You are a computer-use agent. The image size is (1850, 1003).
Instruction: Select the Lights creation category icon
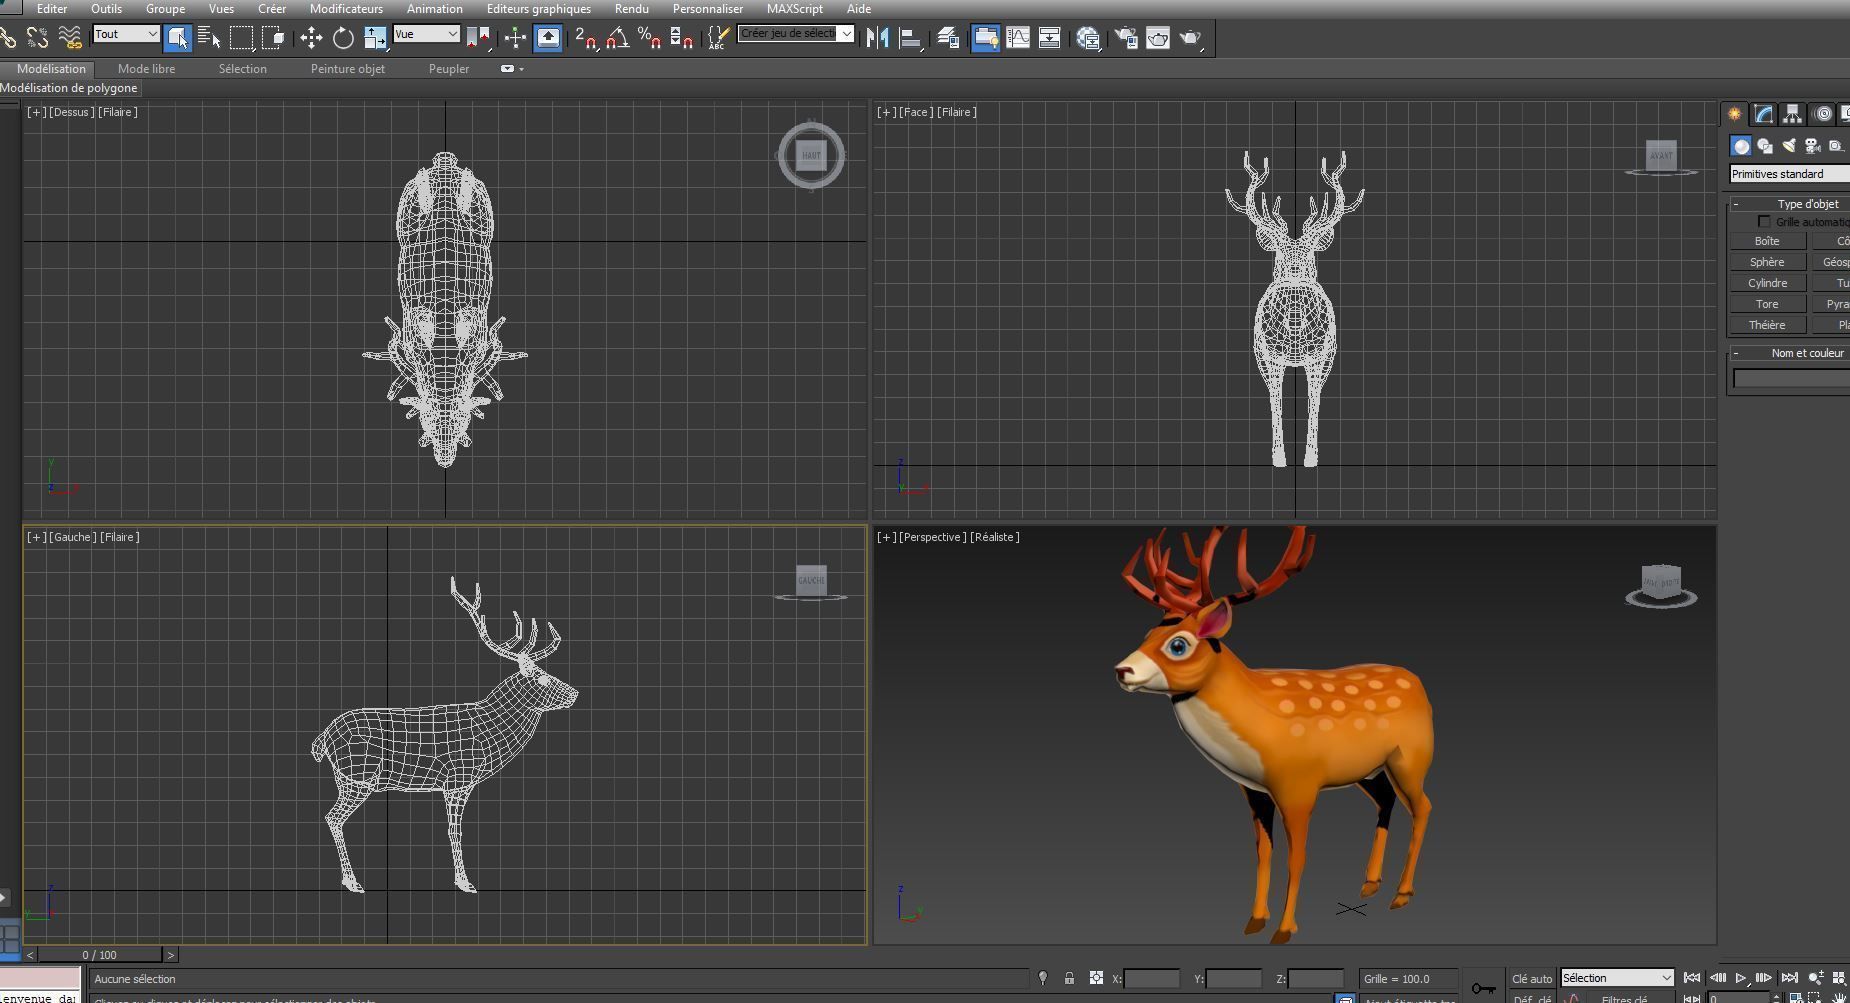point(1789,146)
